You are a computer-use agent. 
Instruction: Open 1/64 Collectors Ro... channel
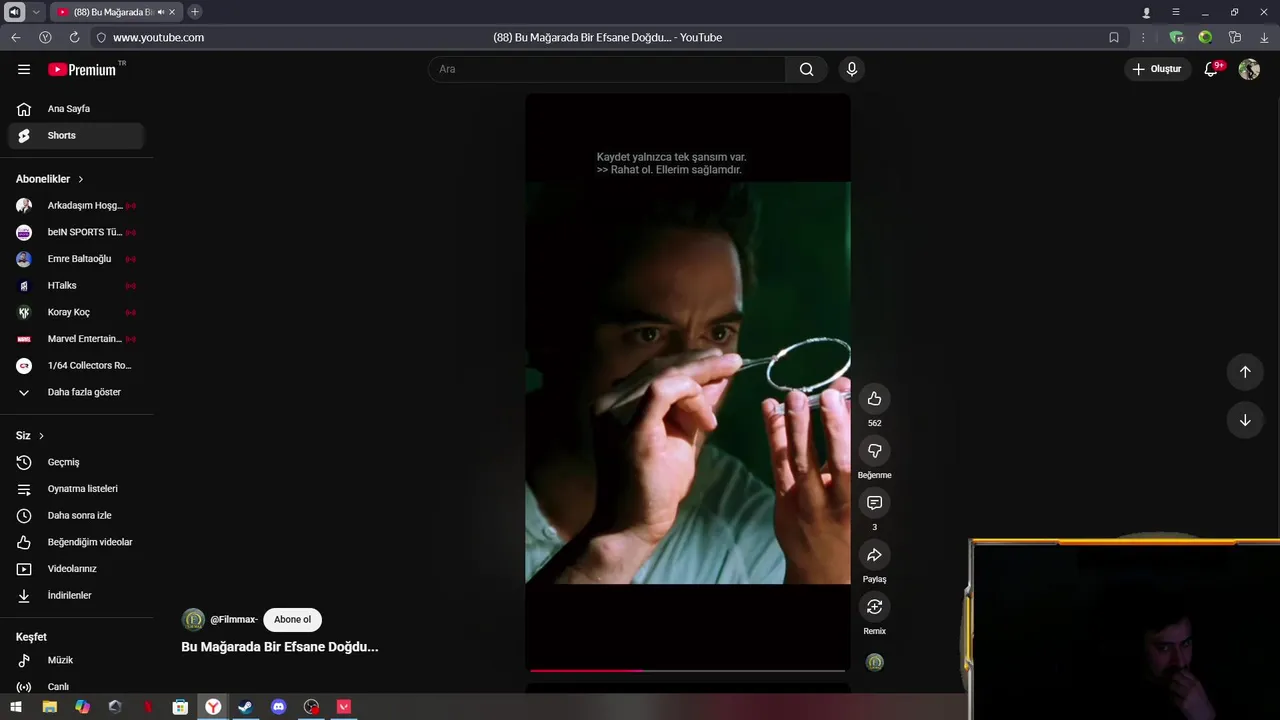[x=76, y=366]
